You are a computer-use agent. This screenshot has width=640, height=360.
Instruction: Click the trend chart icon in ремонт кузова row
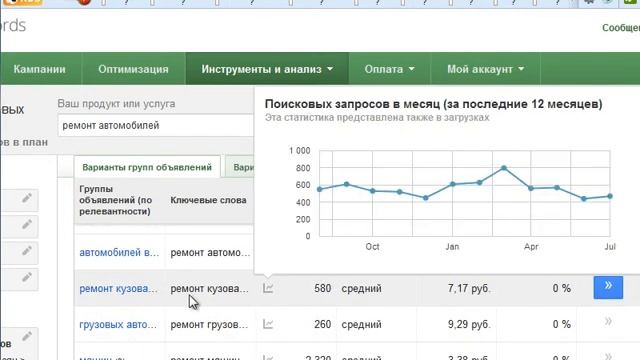pos(268,288)
